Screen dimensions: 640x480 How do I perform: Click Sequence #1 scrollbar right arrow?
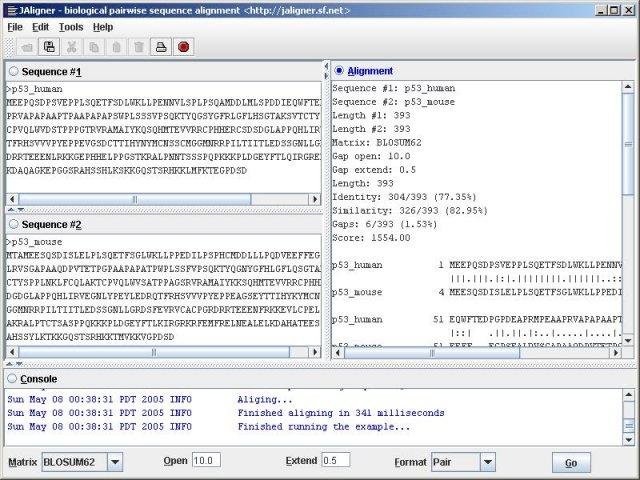point(315,199)
